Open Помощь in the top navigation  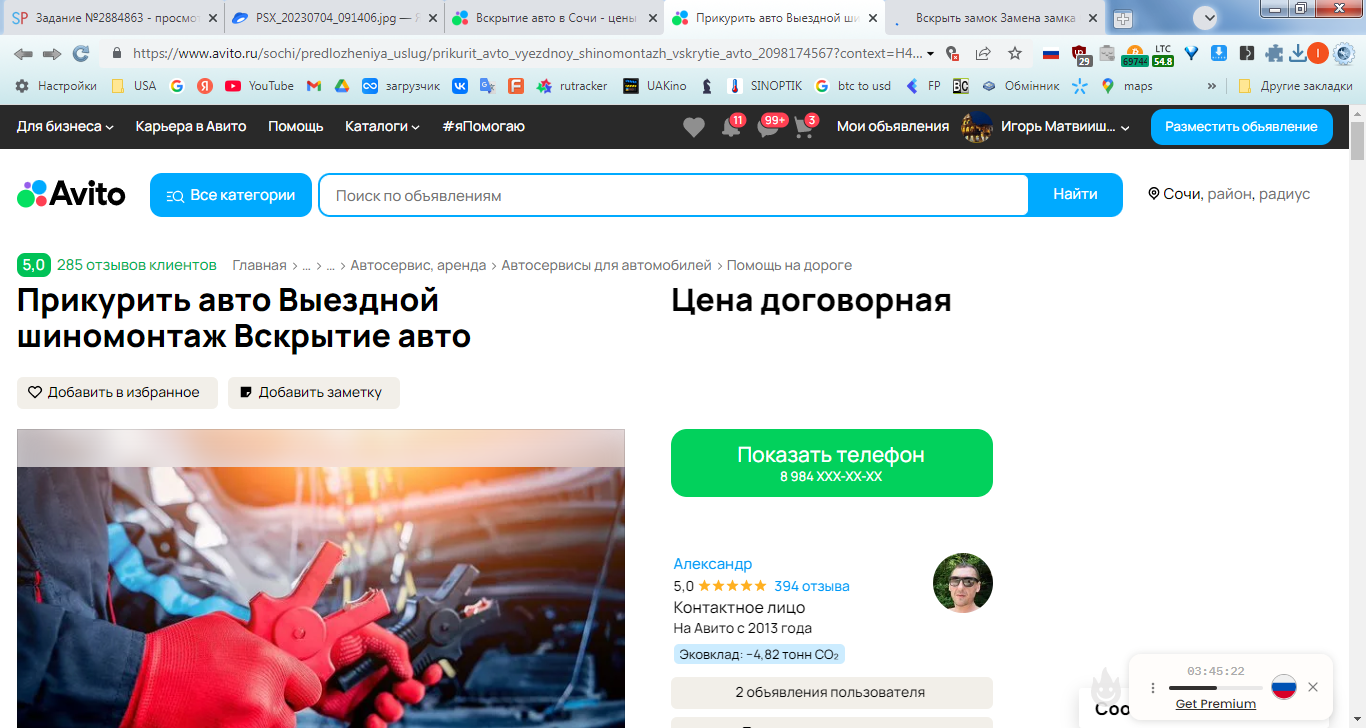point(296,127)
